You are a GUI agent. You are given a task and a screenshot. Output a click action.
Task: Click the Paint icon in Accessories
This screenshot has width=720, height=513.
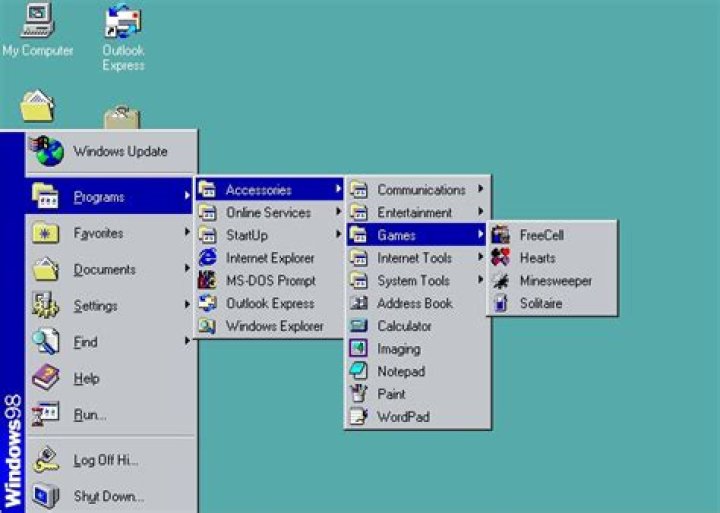coord(358,394)
